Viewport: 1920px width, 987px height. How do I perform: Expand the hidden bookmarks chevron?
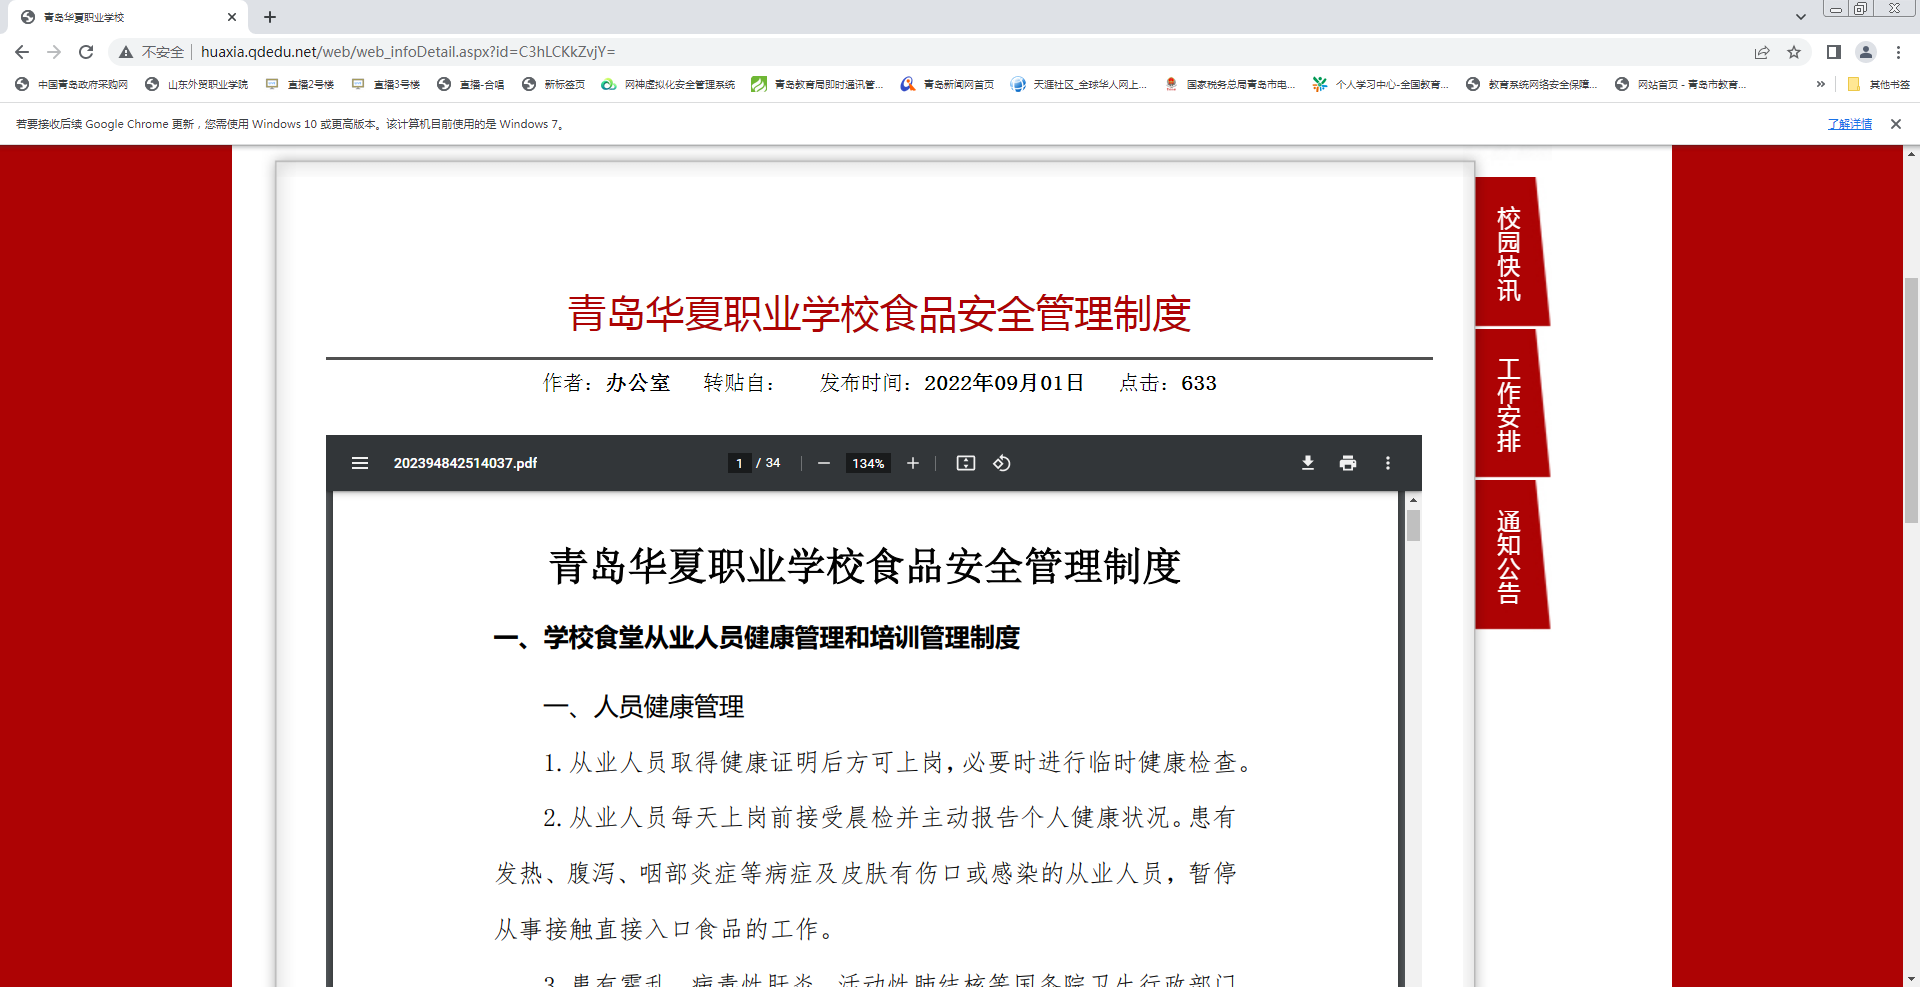[1821, 84]
